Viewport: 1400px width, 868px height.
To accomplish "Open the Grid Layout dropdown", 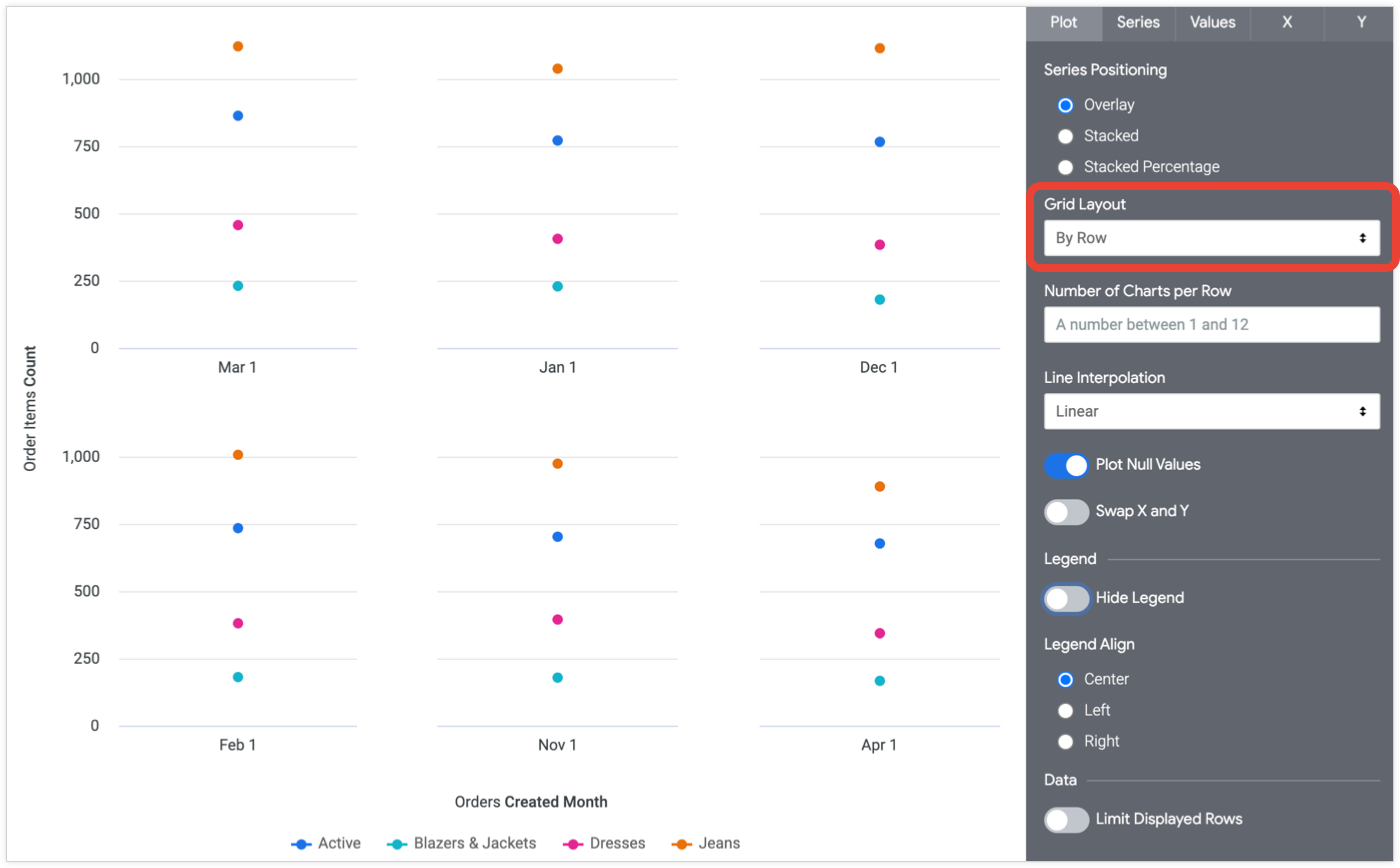I will 1211,238.
